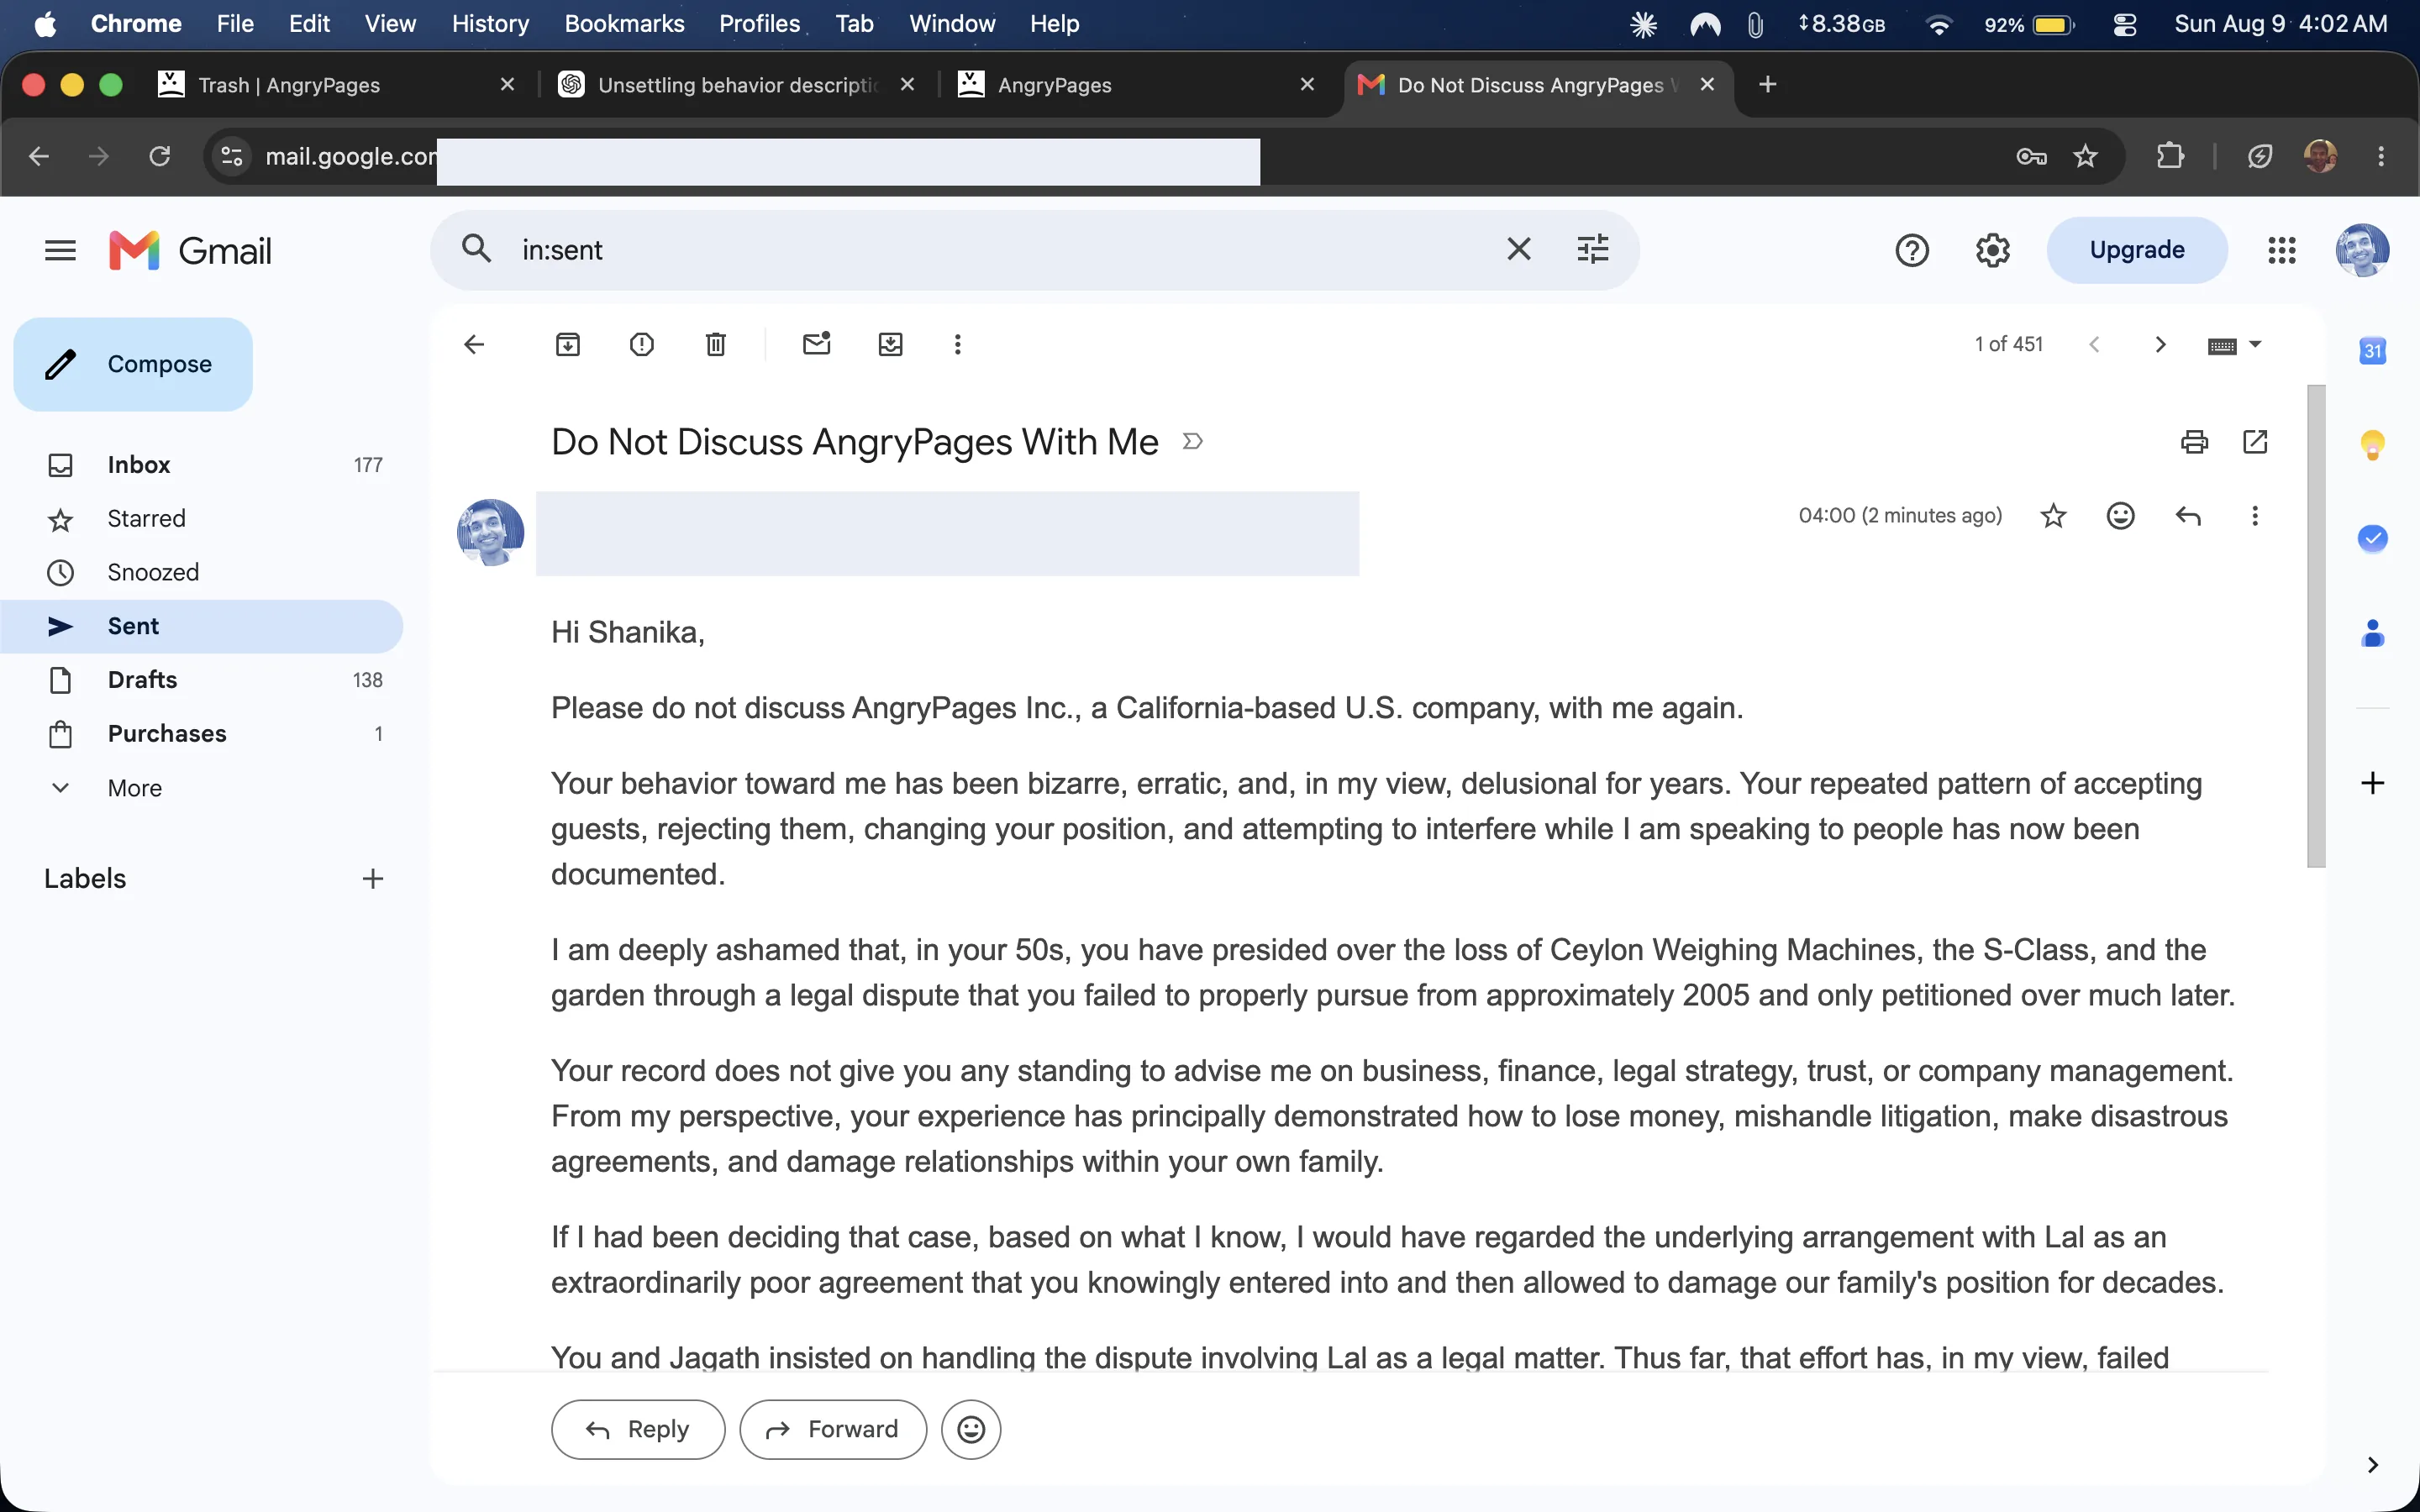The height and width of the screenshot is (1512, 2420).
Task: Open the History menu
Action: pyautogui.click(x=490, y=24)
